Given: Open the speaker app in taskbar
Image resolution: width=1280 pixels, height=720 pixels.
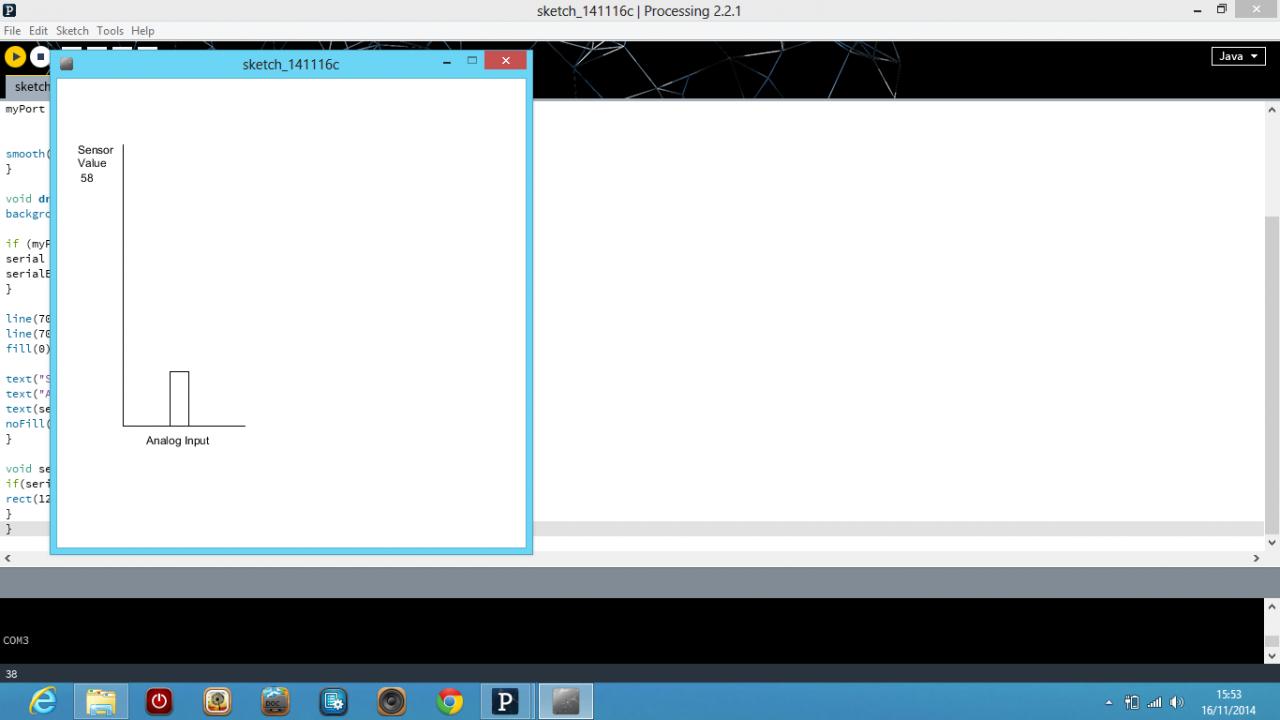Looking at the screenshot, I should [x=391, y=702].
